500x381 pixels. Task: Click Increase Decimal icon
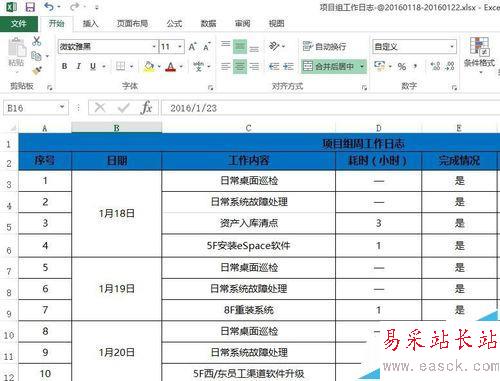[435, 66]
